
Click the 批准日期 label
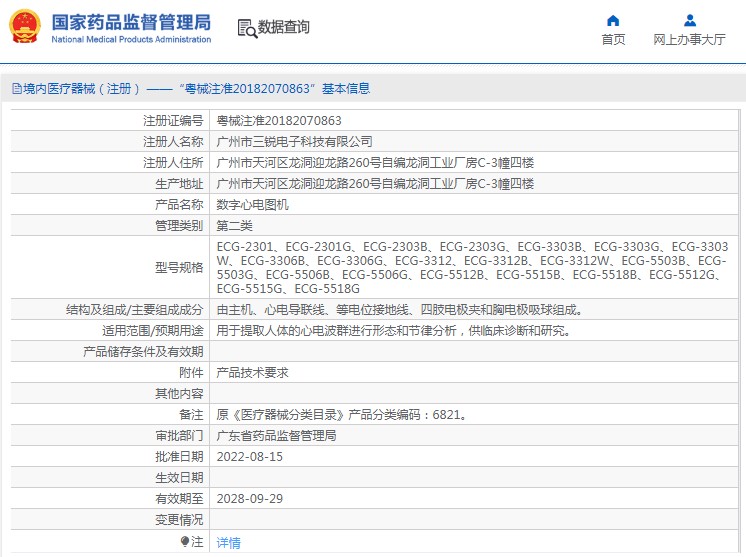(x=179, y=457)
